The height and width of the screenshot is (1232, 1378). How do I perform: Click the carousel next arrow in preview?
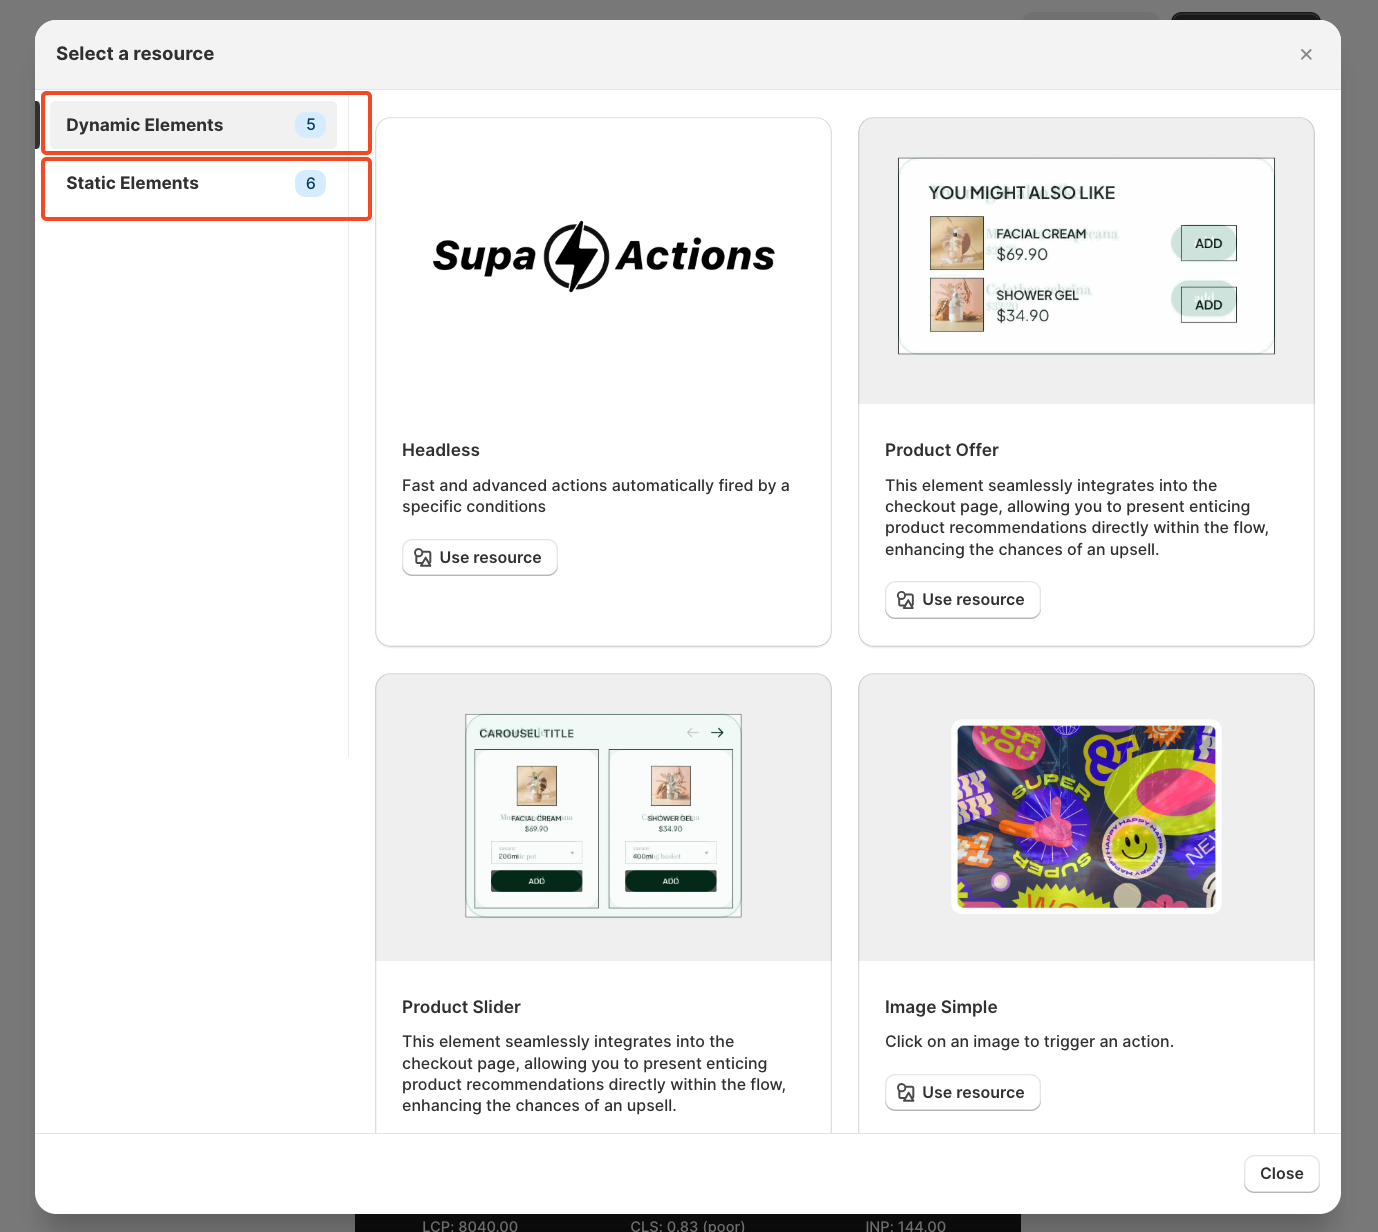click(x=717, y=733)
